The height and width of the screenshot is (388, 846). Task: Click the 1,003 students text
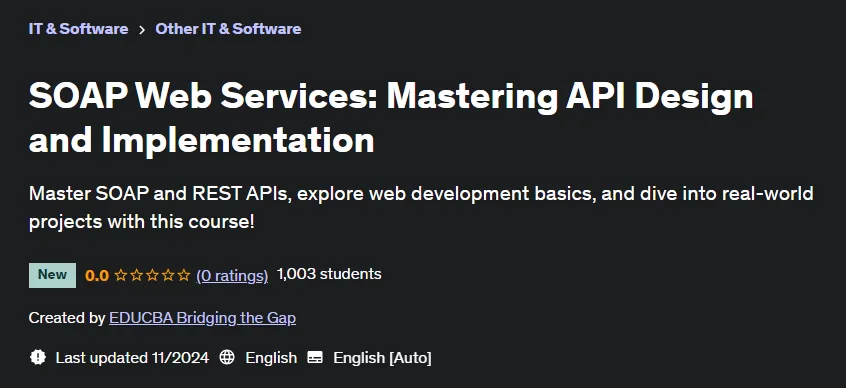tap(329, 274)
